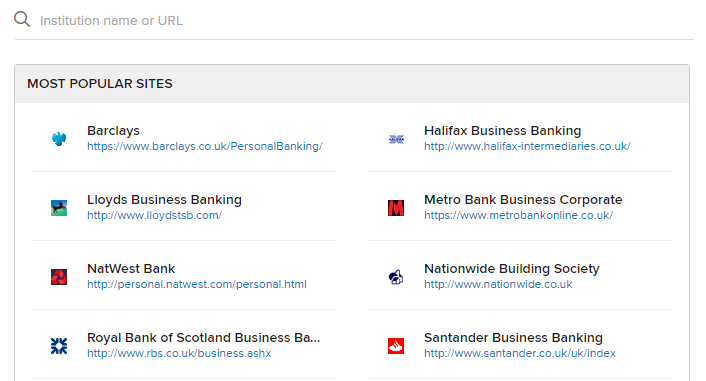Click the Royal Bank of Scotland logo

59,345
